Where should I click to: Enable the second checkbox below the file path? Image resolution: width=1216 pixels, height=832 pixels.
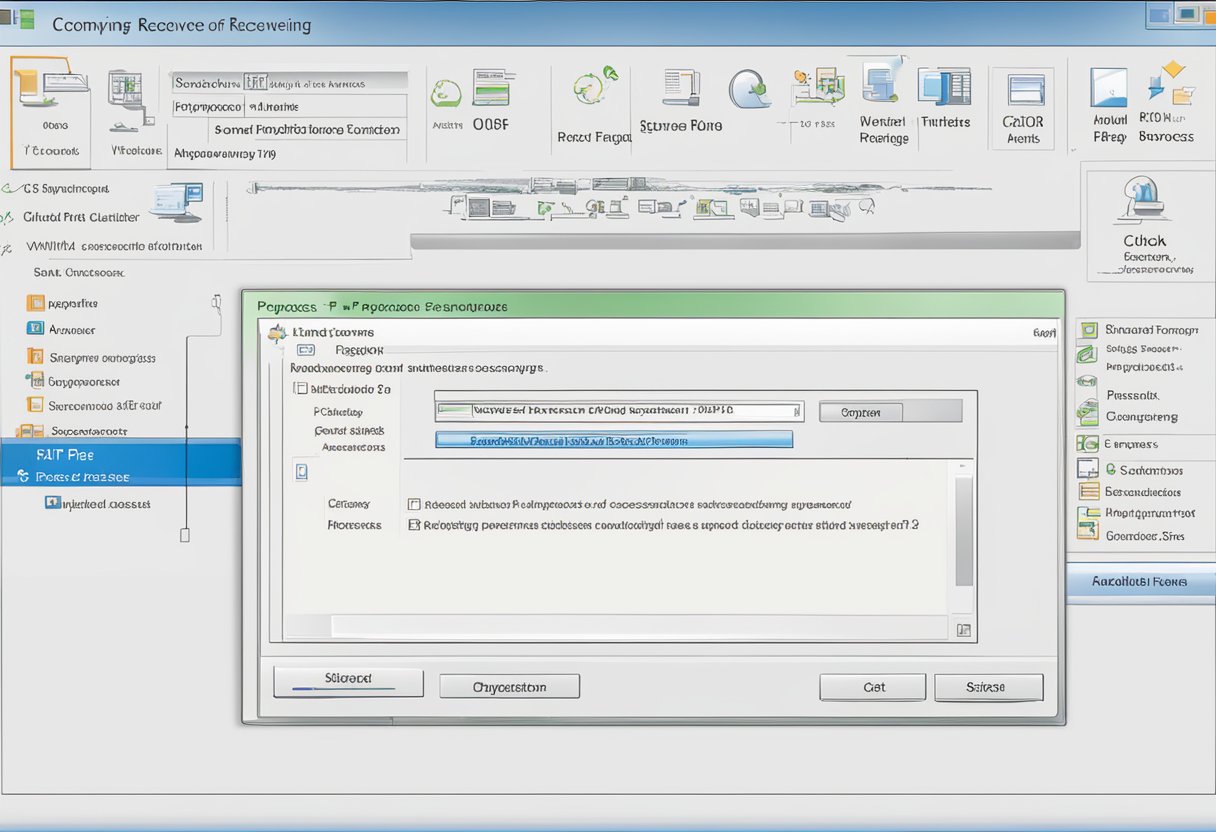[x=416, y=523]
